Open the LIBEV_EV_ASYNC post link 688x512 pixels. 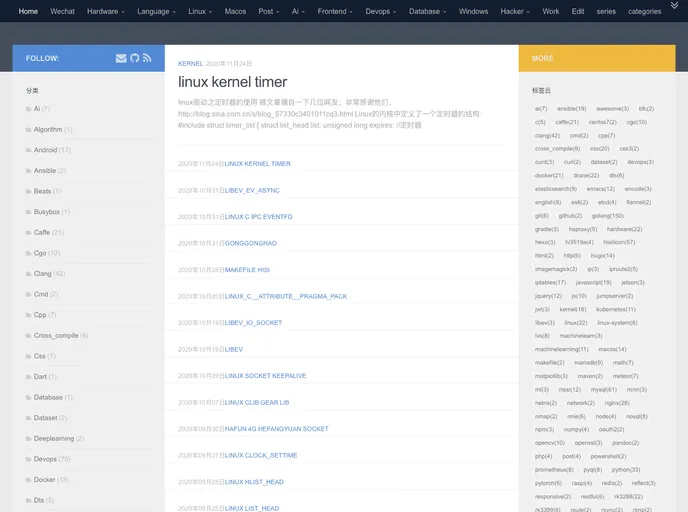(x=252, y=190)
